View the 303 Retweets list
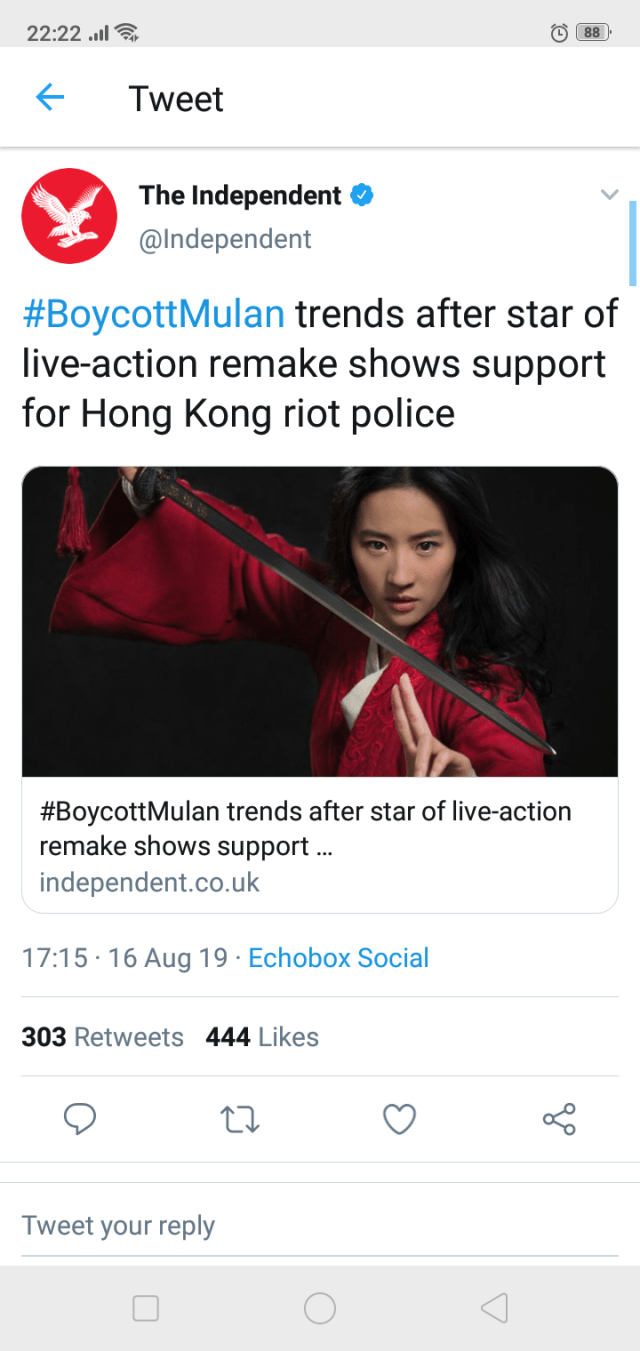 [103, 1037]
